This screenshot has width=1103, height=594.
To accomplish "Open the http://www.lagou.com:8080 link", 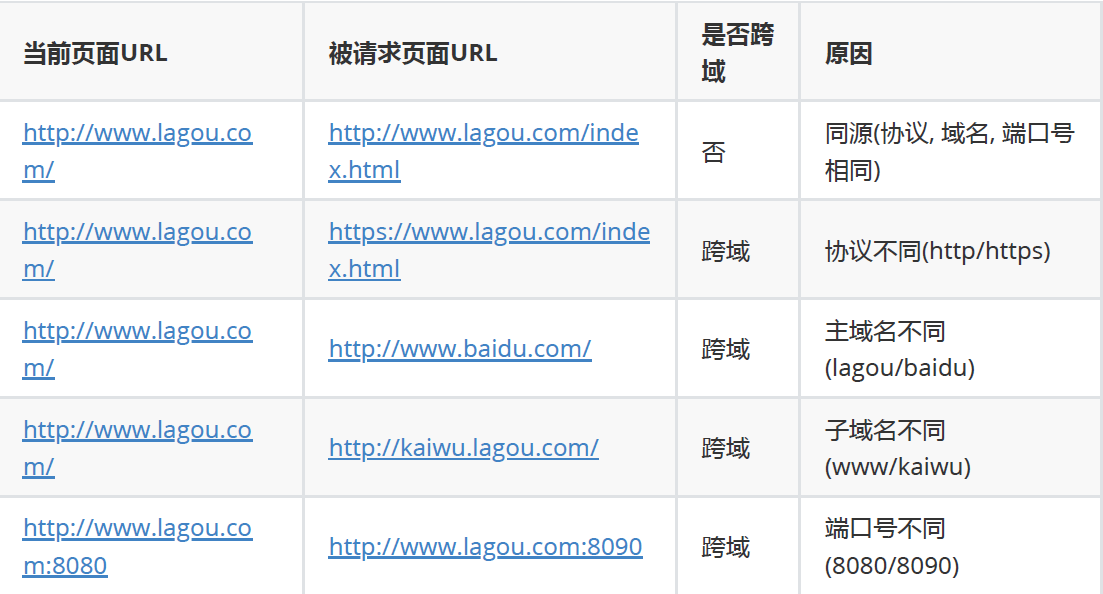I will (137, 546).
